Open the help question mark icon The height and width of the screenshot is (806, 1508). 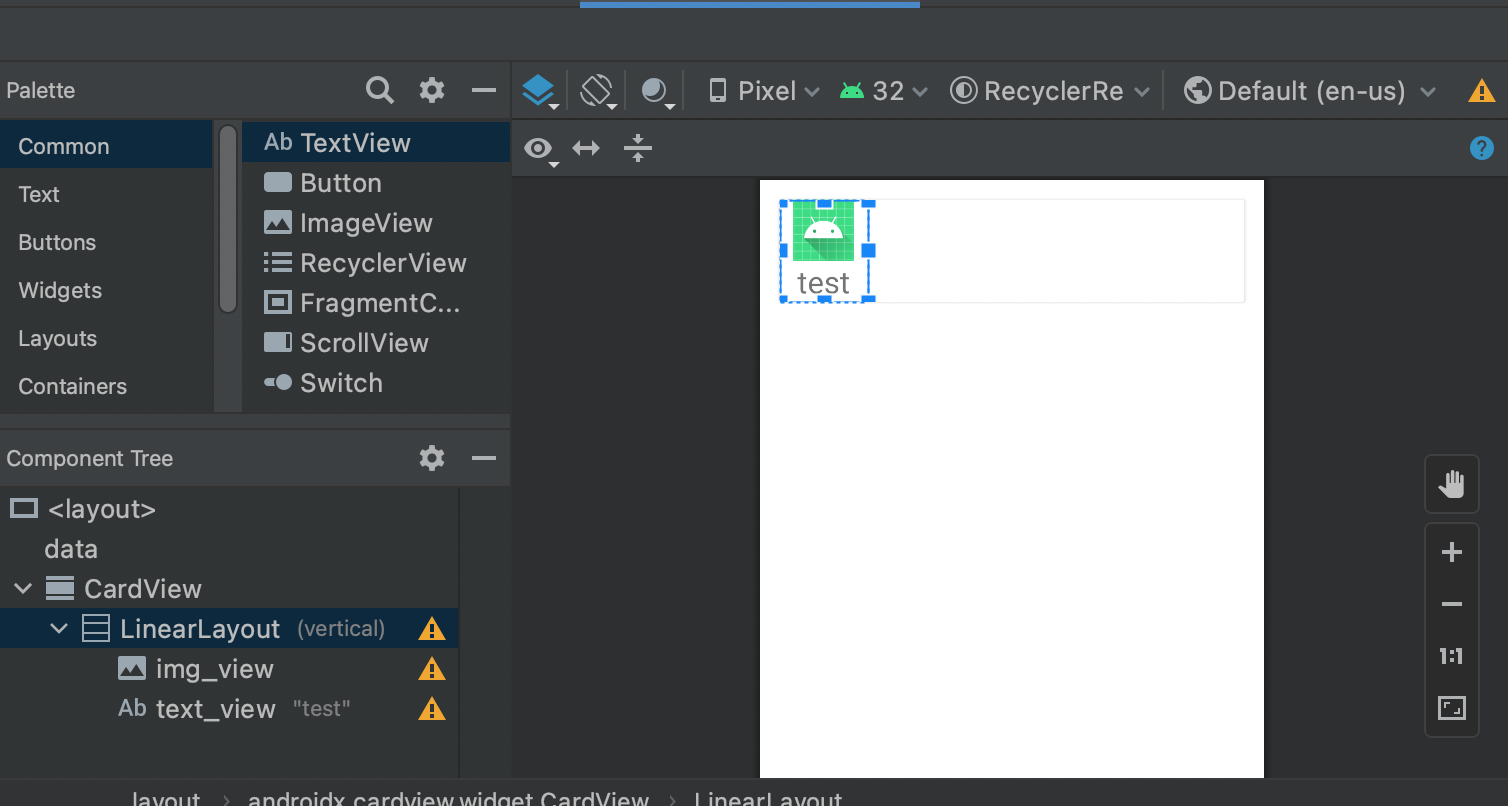click(1481, 149)
